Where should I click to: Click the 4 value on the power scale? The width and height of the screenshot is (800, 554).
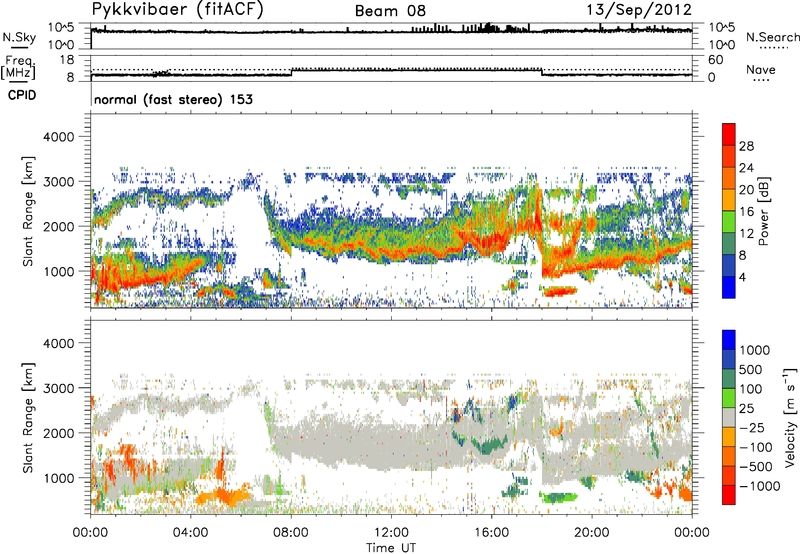742,278
